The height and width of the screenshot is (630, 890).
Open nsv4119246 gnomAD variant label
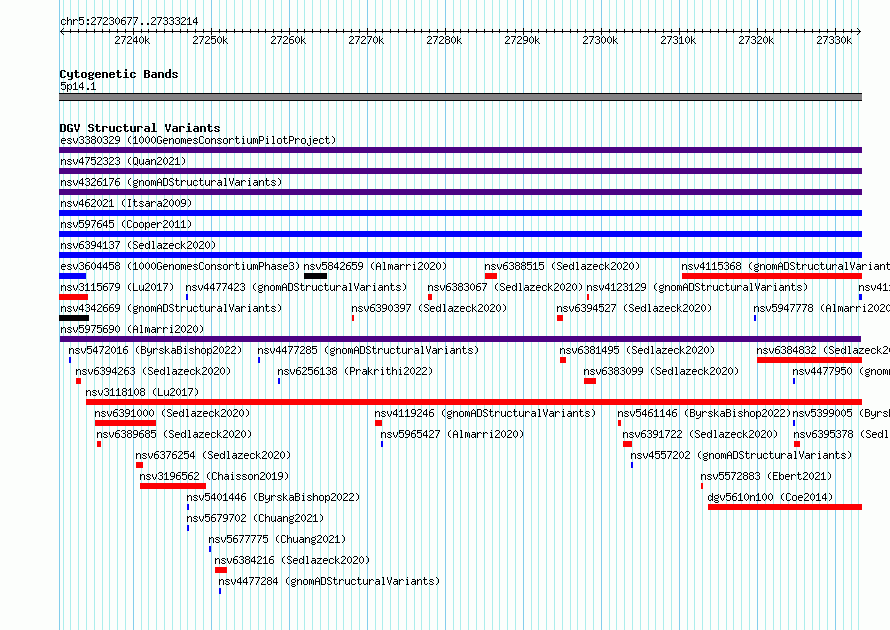point(485,413)
